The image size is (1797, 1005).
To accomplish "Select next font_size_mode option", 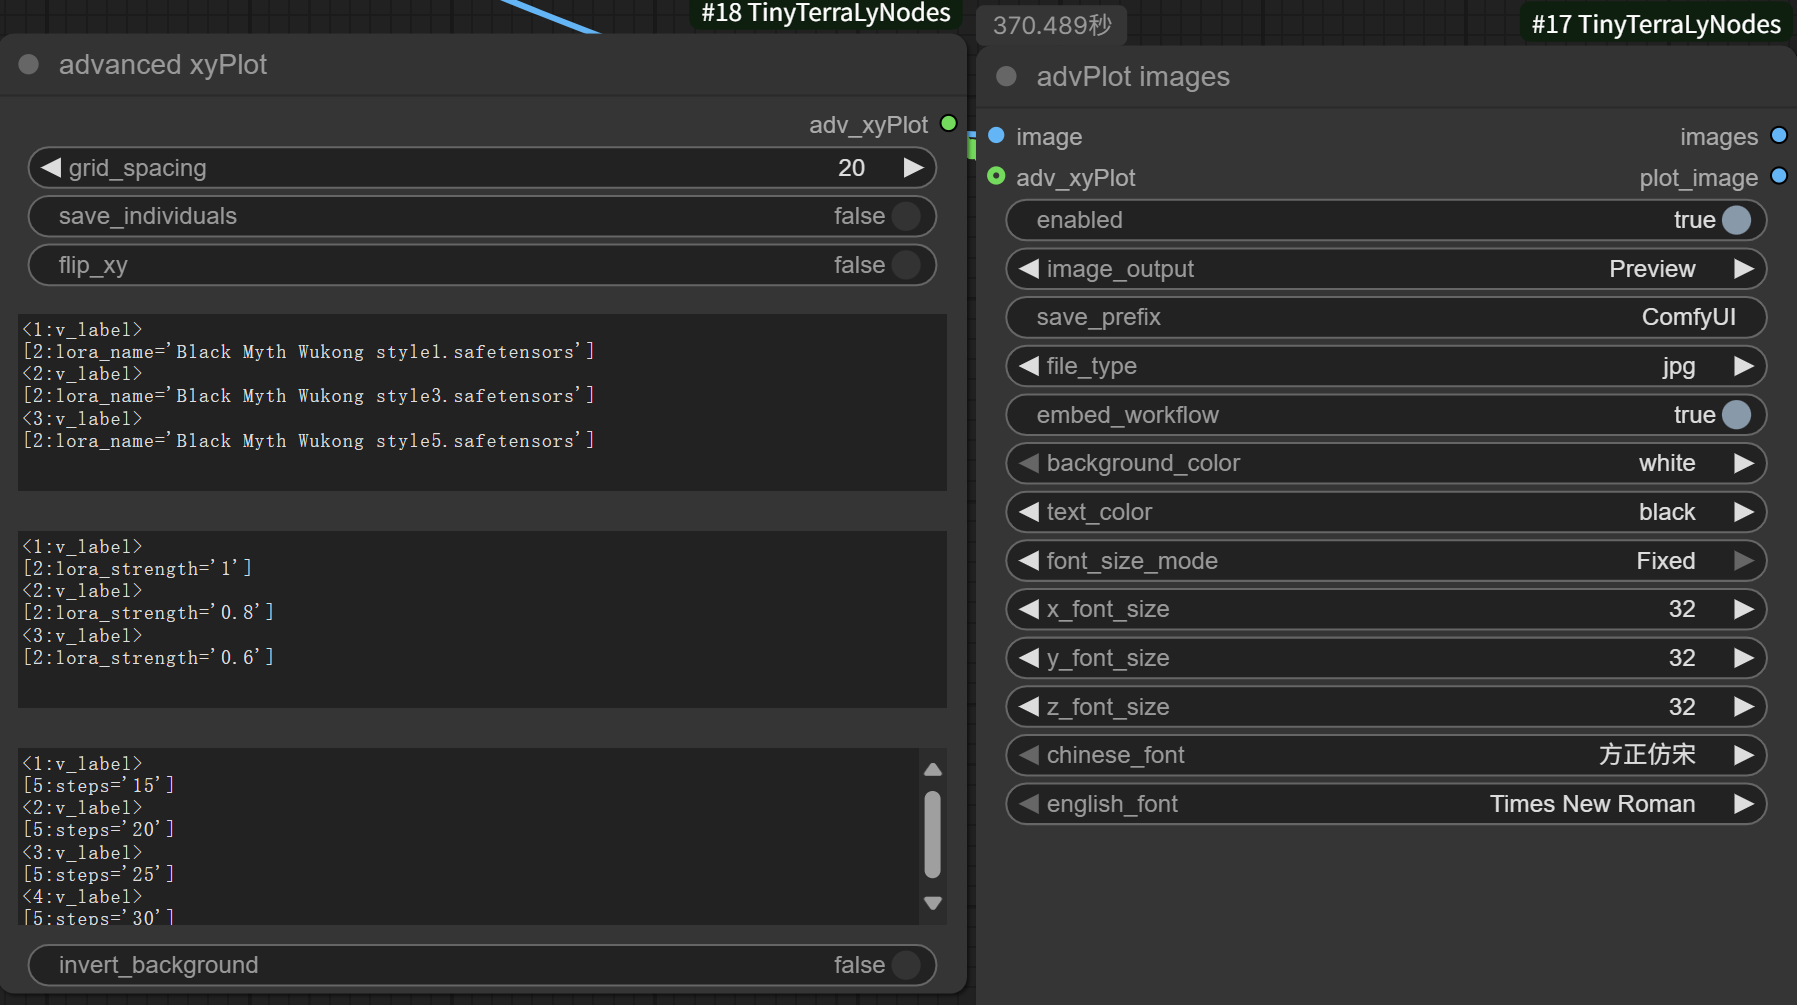I will click(x=1744, y=561).
